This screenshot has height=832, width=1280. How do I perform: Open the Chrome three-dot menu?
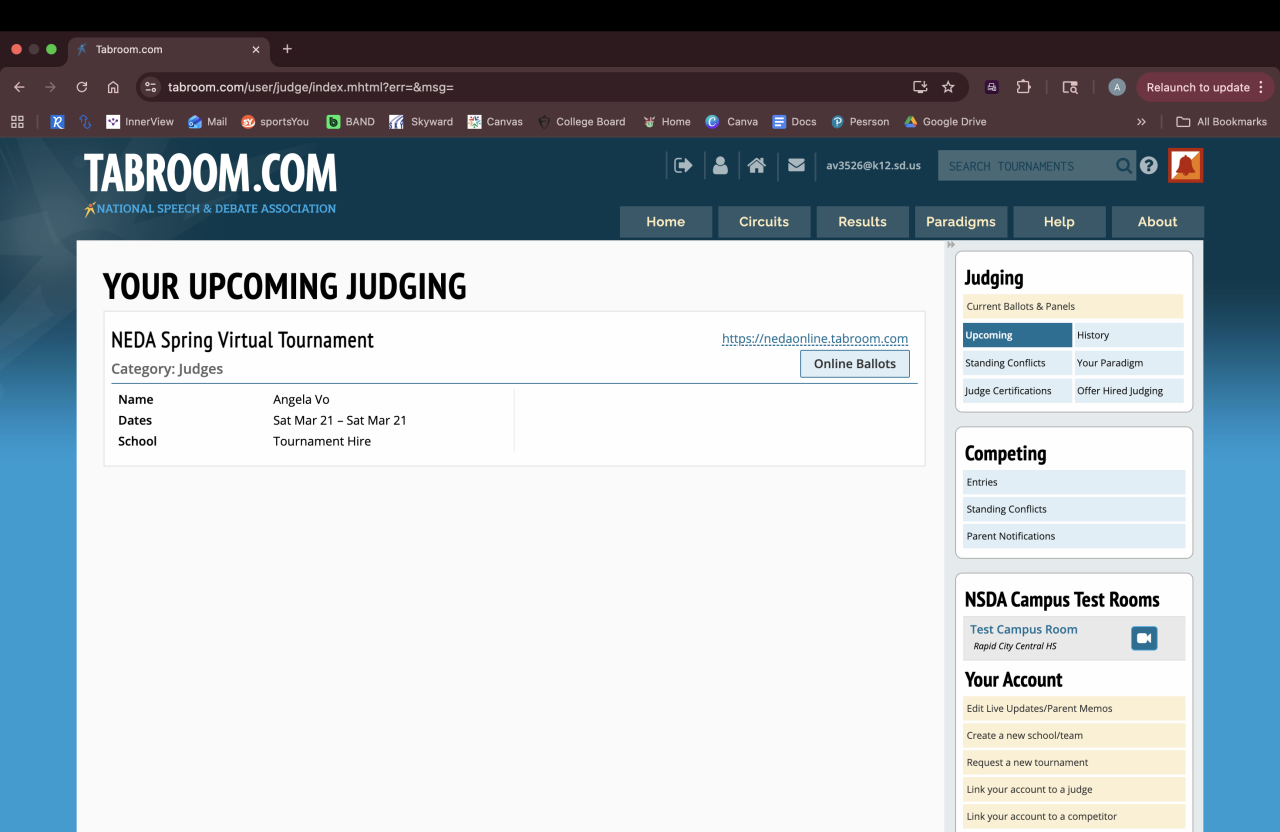click(x=1261, y=87)
